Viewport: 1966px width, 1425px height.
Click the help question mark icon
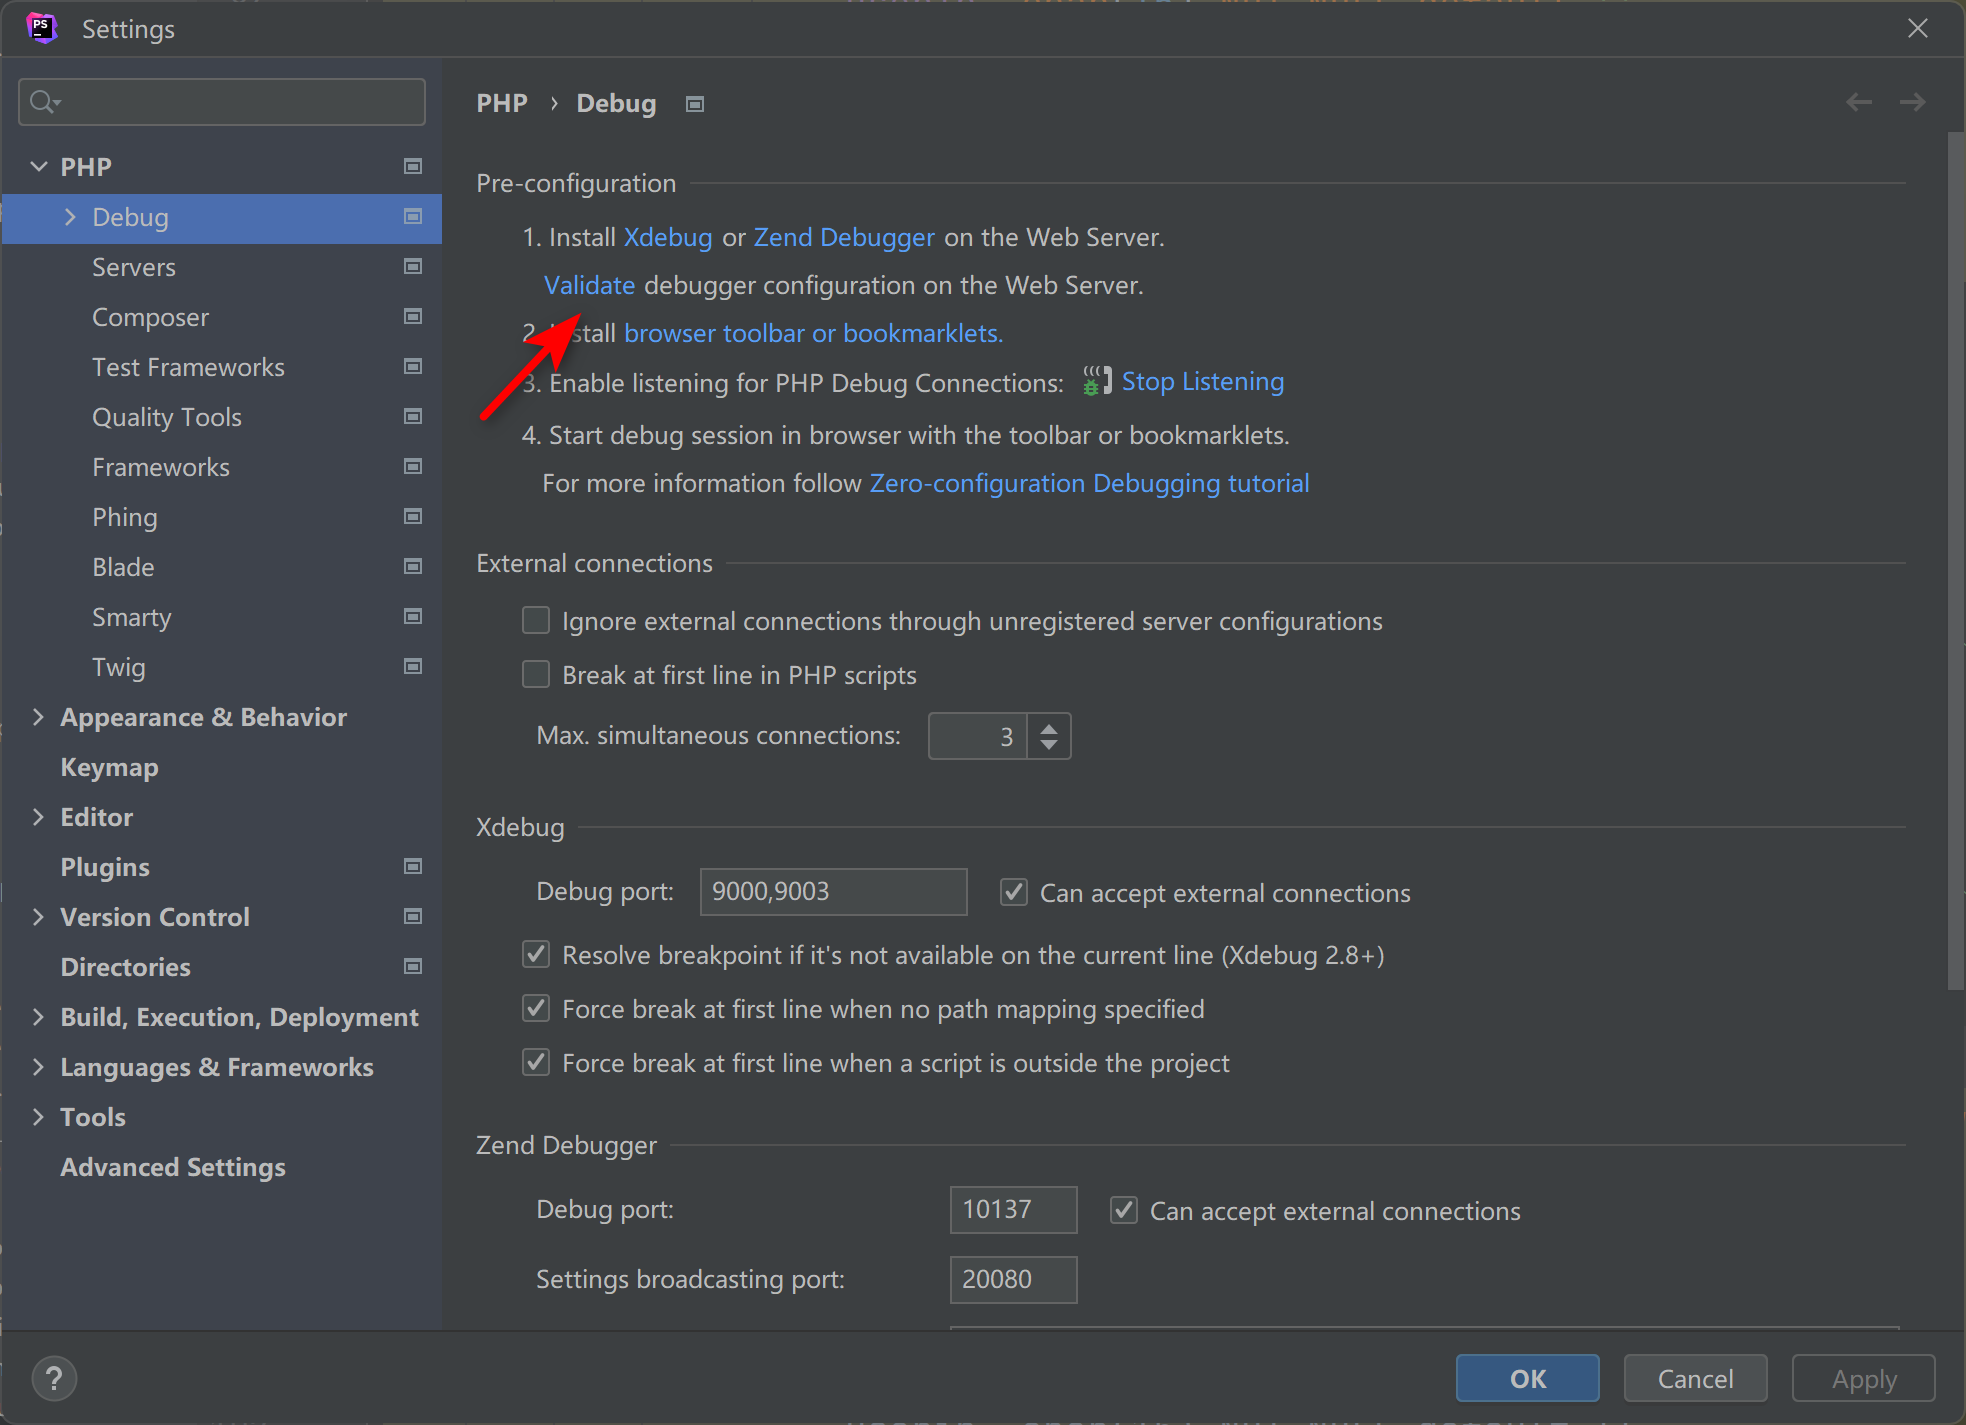click(x=54, y=1379)
